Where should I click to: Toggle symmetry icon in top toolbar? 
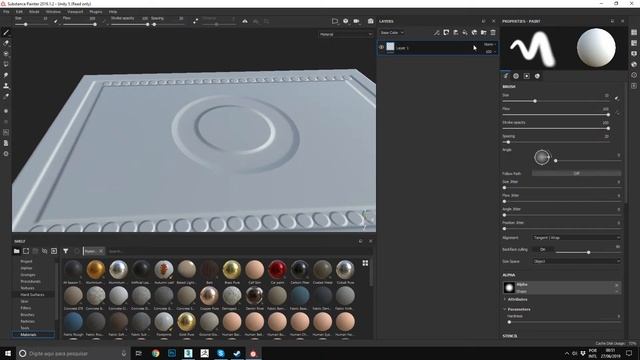coord(245,21)
